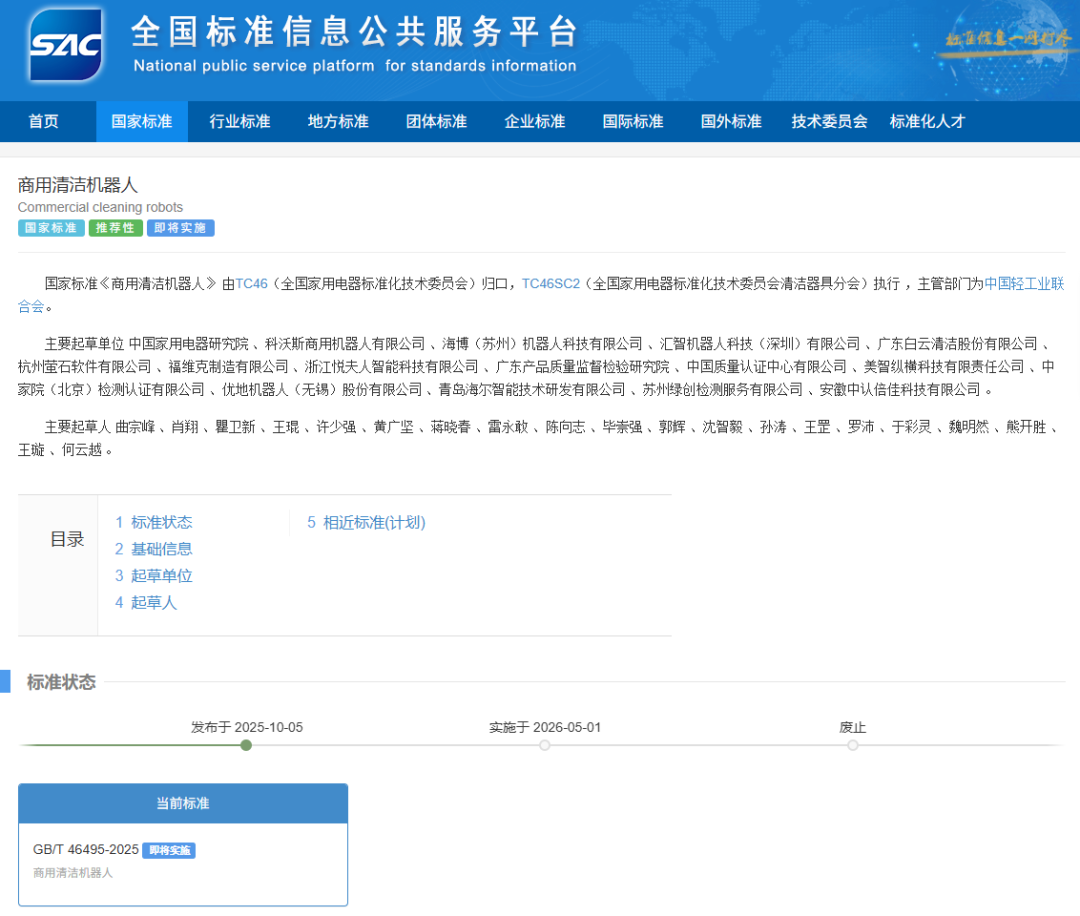Click the 即将实施 badge near the title
The image size is (1080, 916).
[180, 228]
